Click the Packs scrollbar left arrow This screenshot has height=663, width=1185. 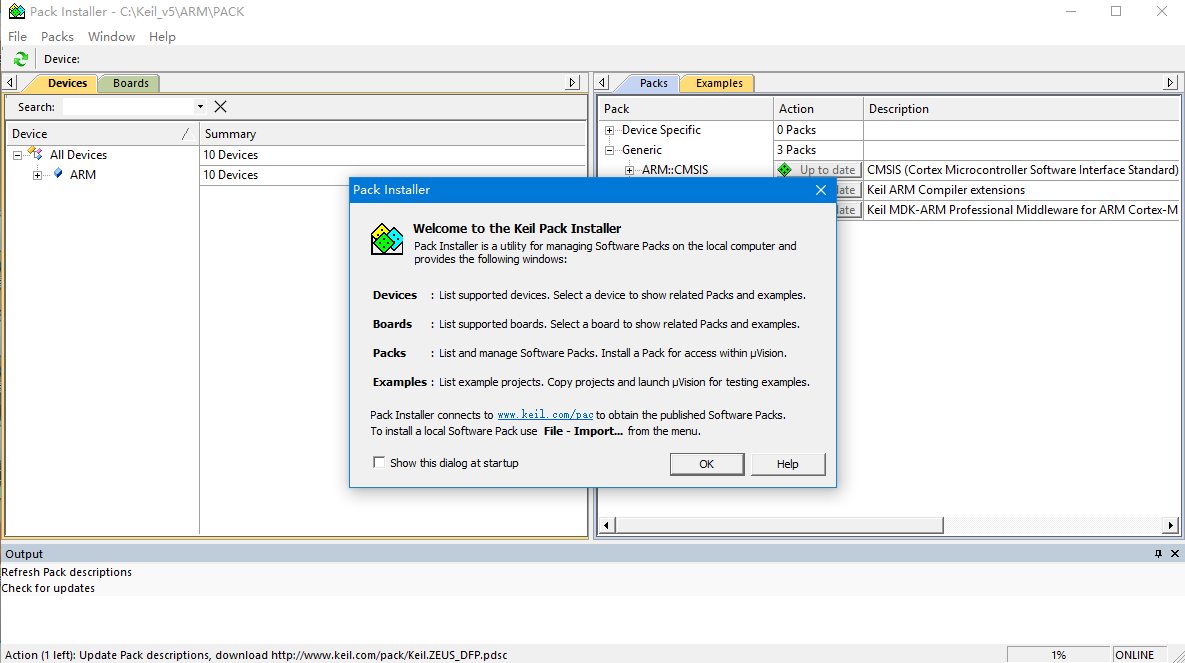coord(606,525)
